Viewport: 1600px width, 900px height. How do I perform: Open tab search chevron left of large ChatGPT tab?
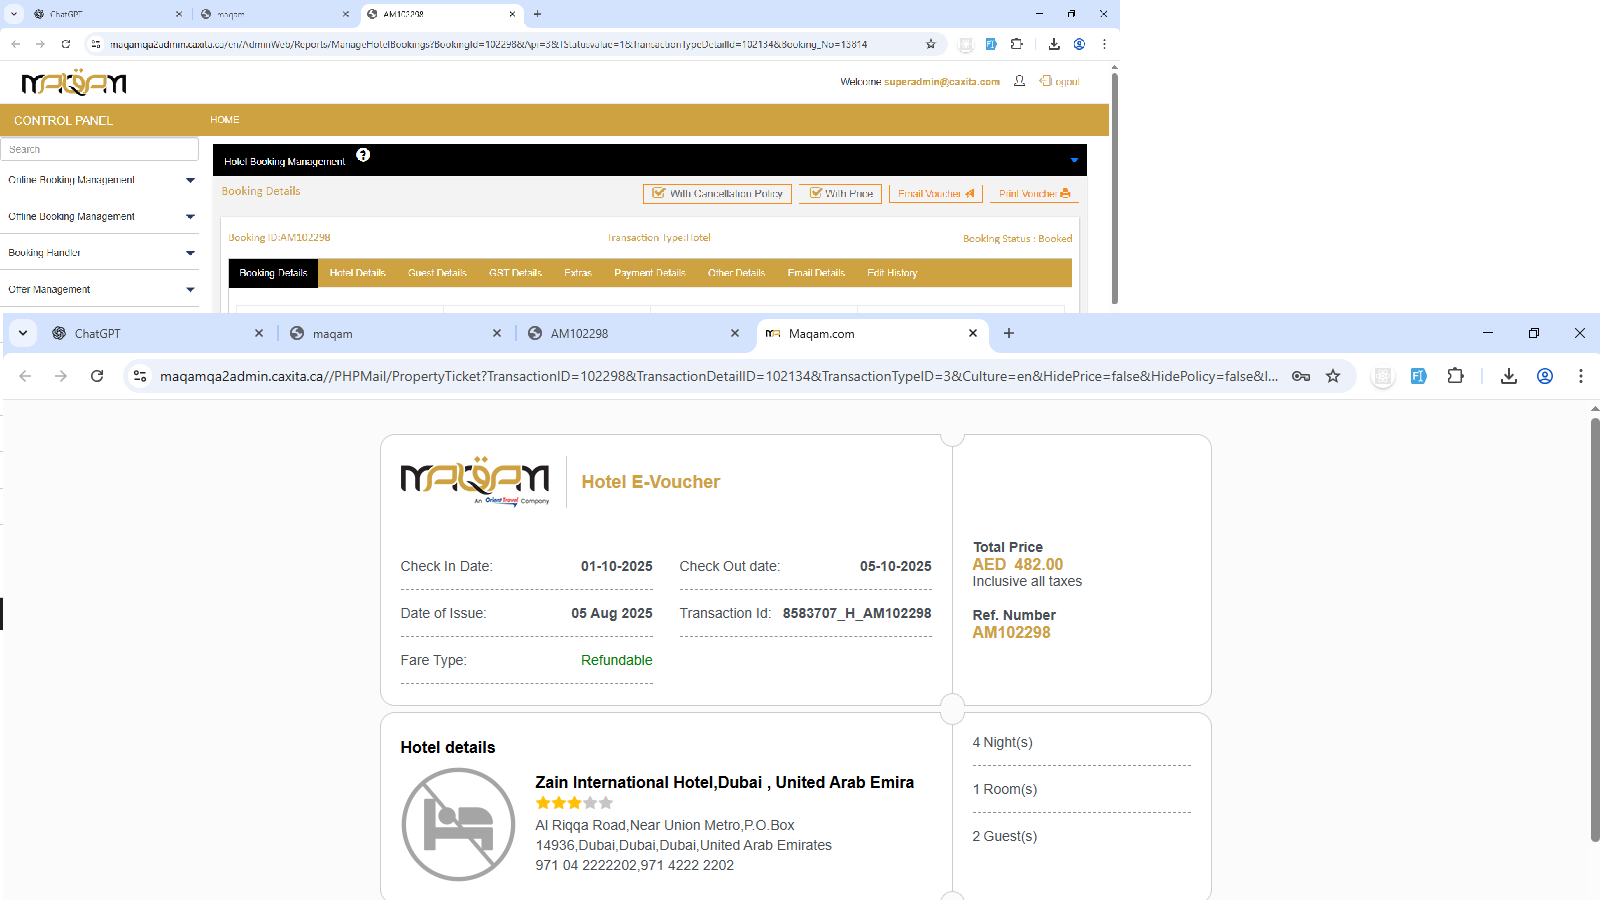pos(22,333)
